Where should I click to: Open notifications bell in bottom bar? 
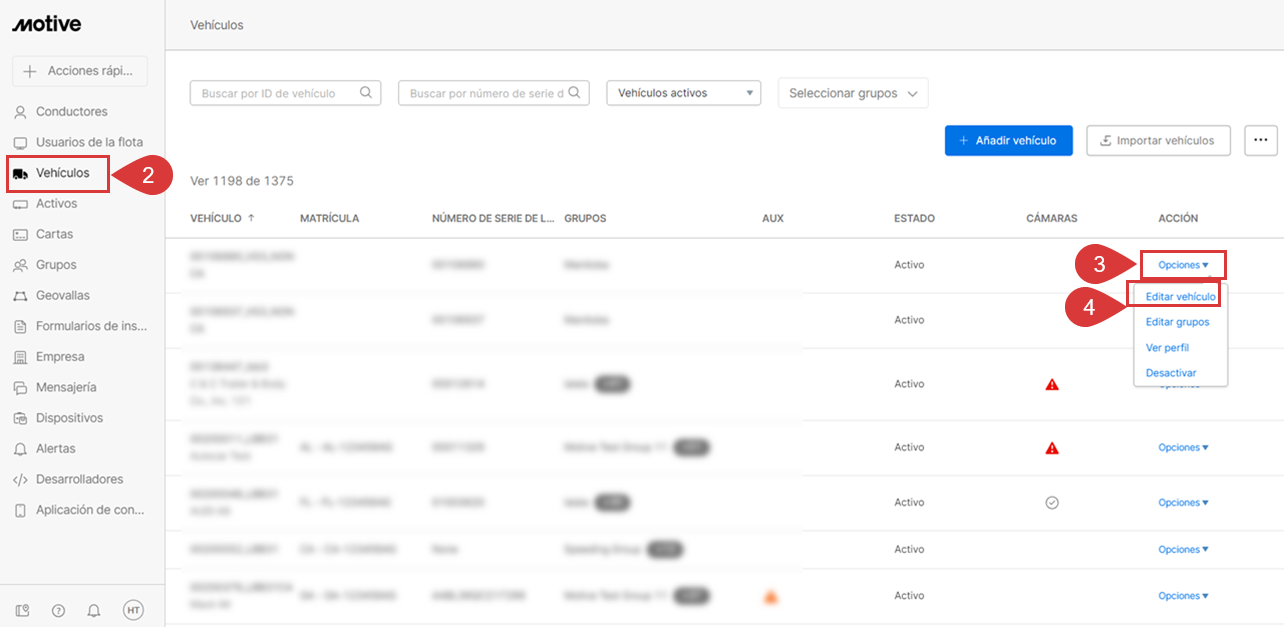[x=94, y=610]
